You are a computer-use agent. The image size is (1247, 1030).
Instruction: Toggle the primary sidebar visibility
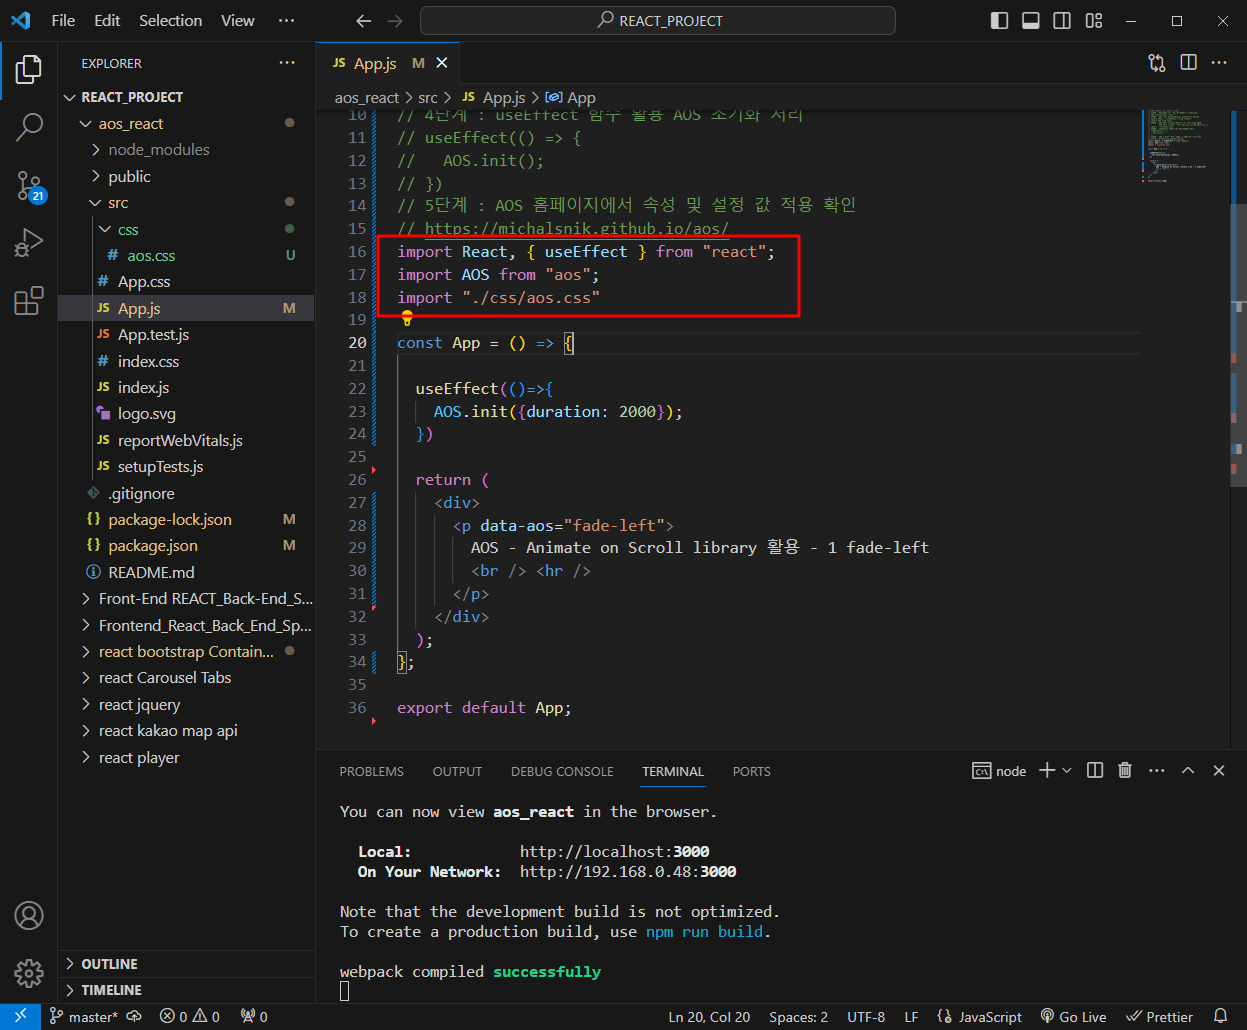998,20
